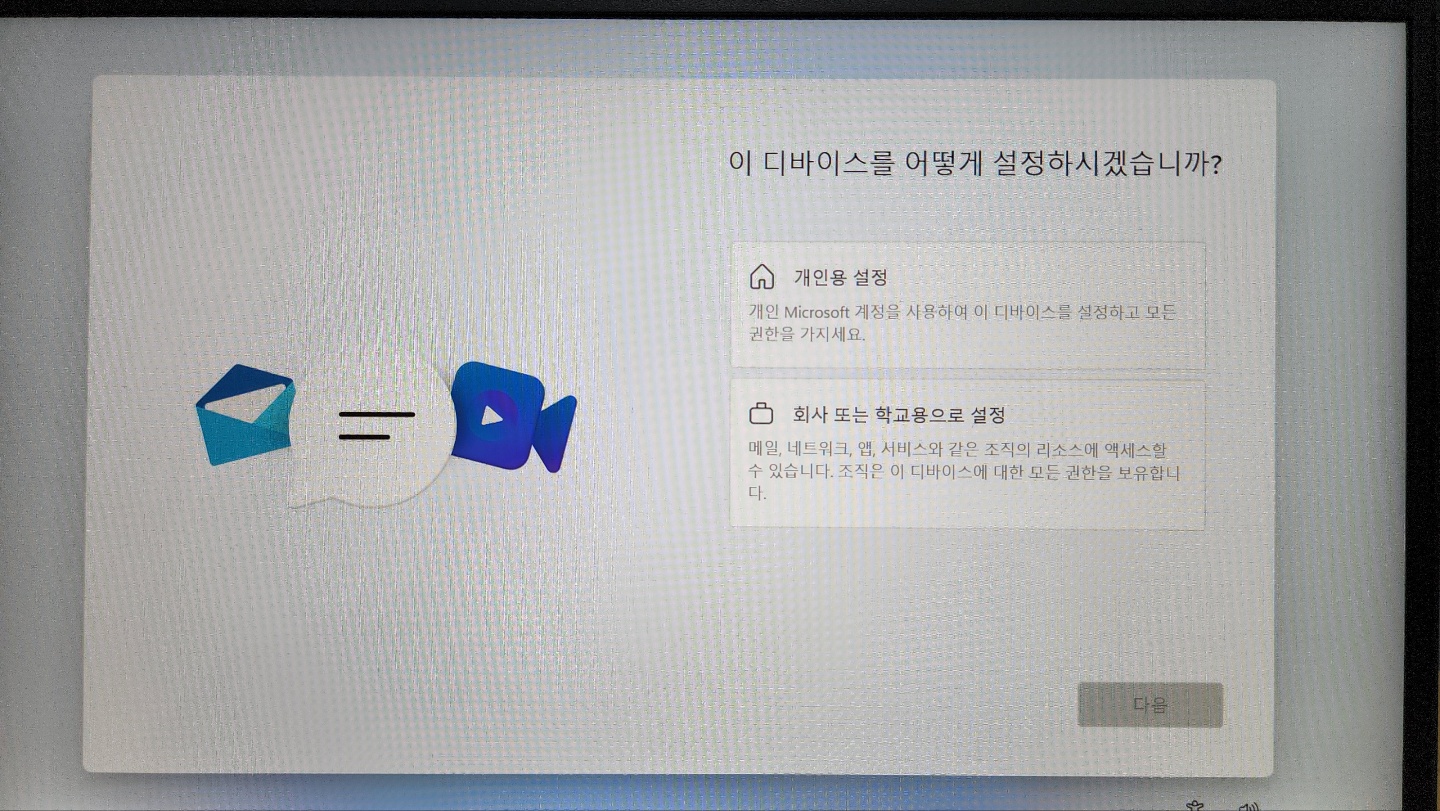Click the 다음 button
Image resolution: width=1440 pixels, height=811 pixels.
[1150, 705]
